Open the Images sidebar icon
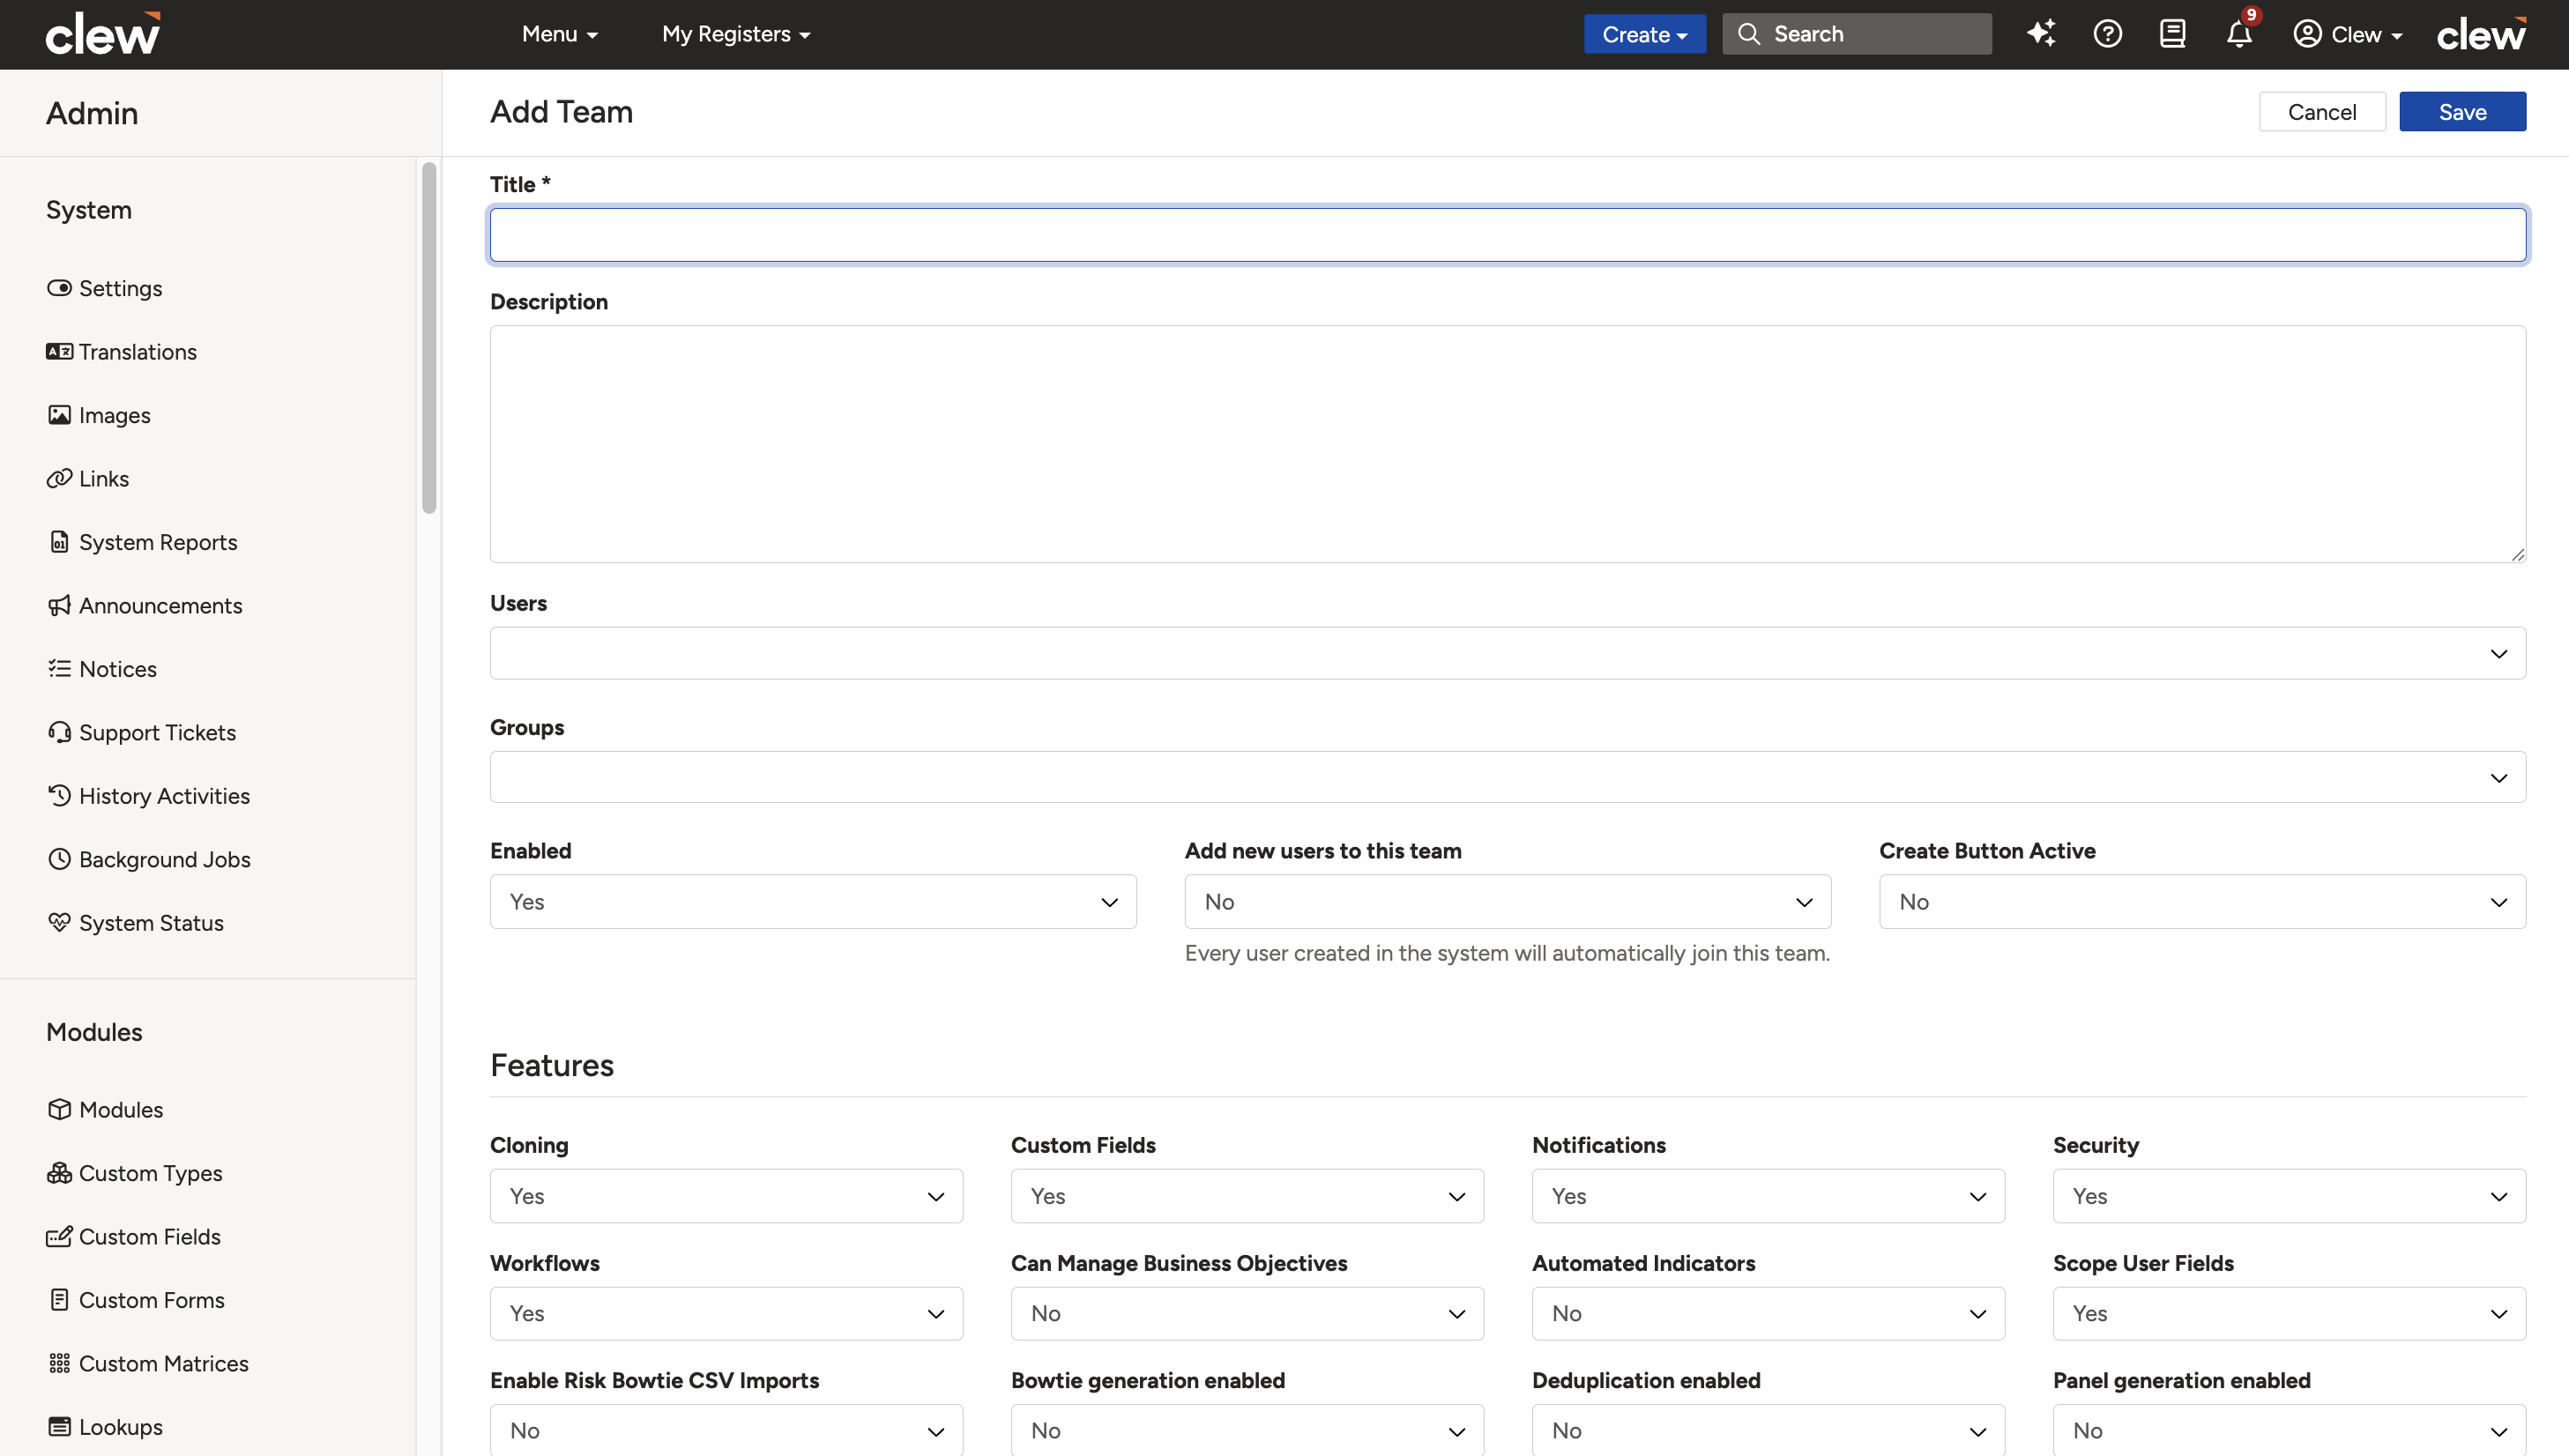Viewport: 2569px width, 1456px height. (59, 415)
